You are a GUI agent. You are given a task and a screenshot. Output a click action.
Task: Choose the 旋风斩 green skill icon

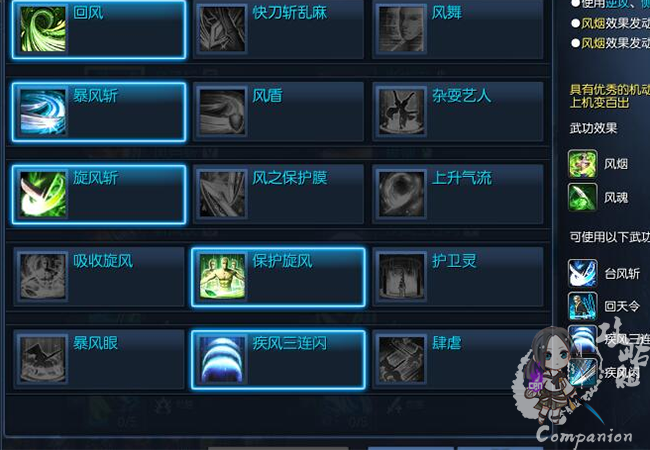point(43,194)
